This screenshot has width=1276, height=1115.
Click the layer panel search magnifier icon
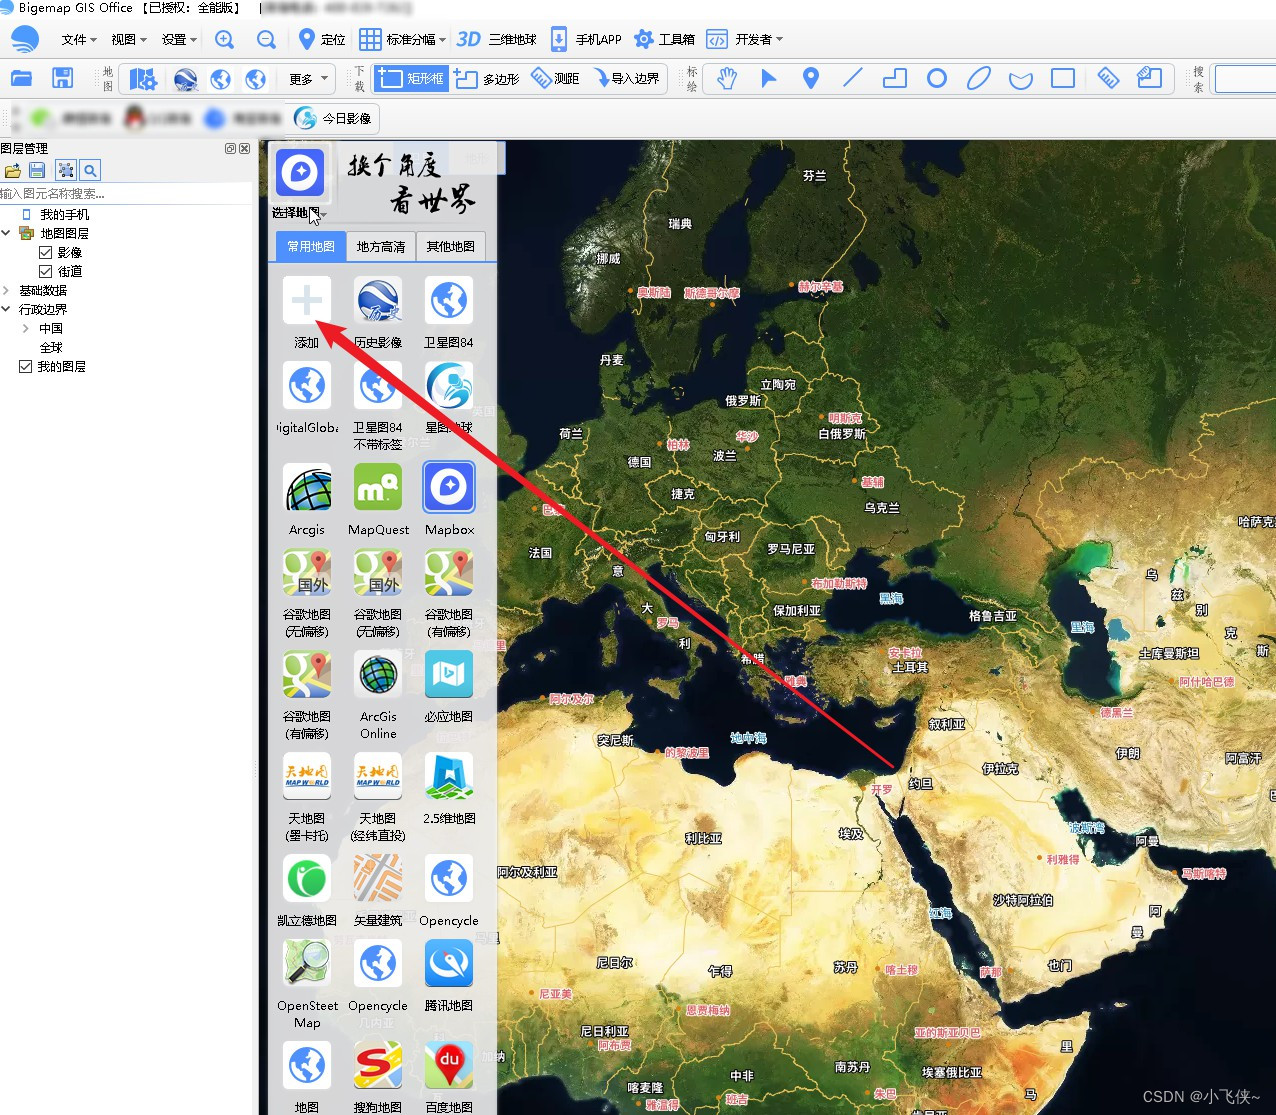(90, 170)
